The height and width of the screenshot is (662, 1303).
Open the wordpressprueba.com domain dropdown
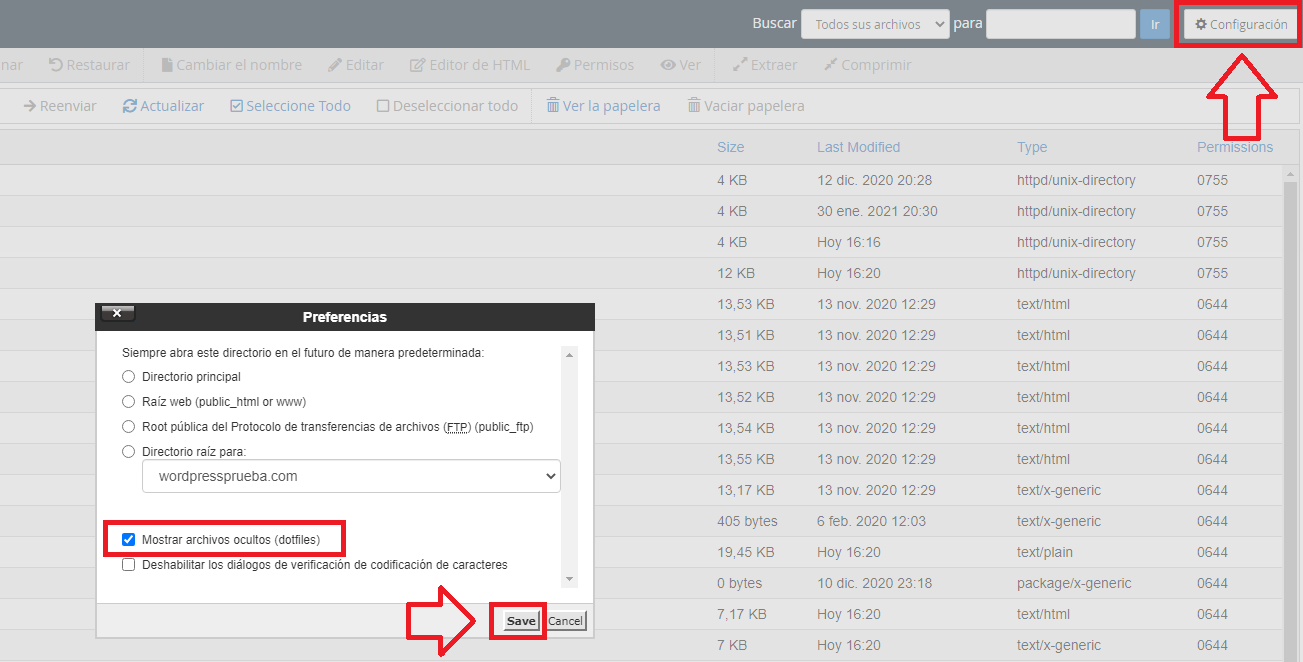click(351, 477)
